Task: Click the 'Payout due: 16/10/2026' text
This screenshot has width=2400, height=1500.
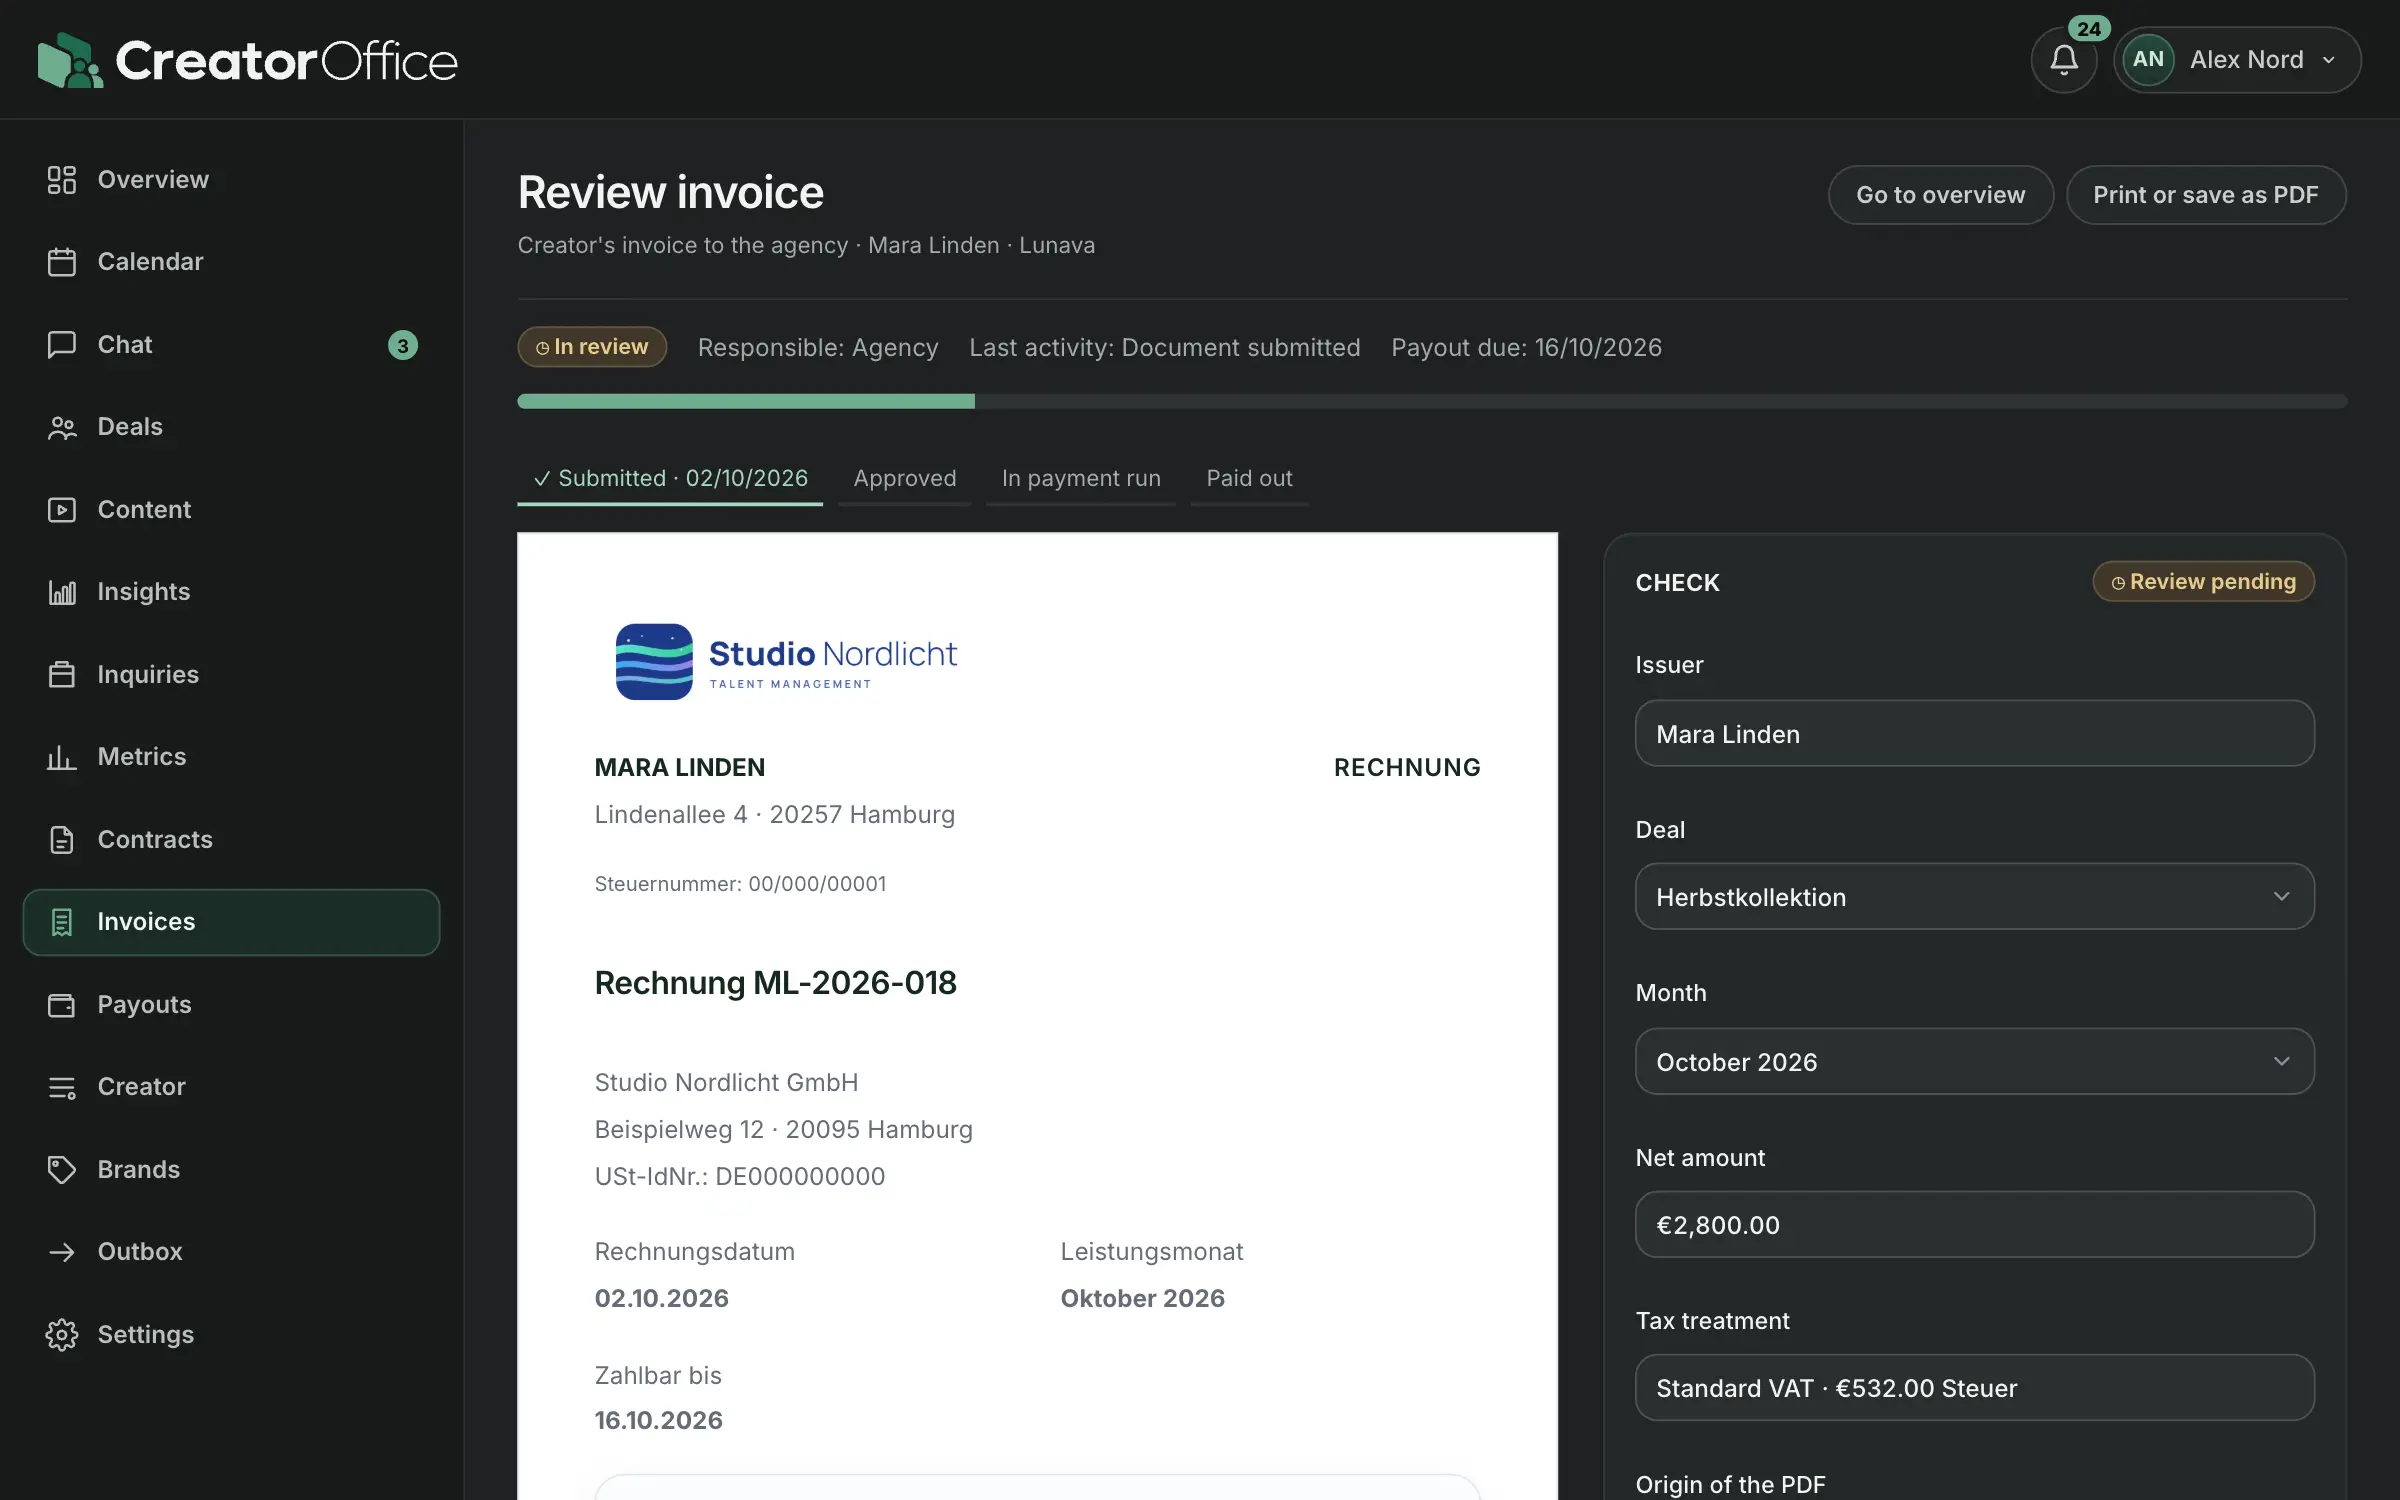Action: pyautogui.click(x=1526, y=348)
